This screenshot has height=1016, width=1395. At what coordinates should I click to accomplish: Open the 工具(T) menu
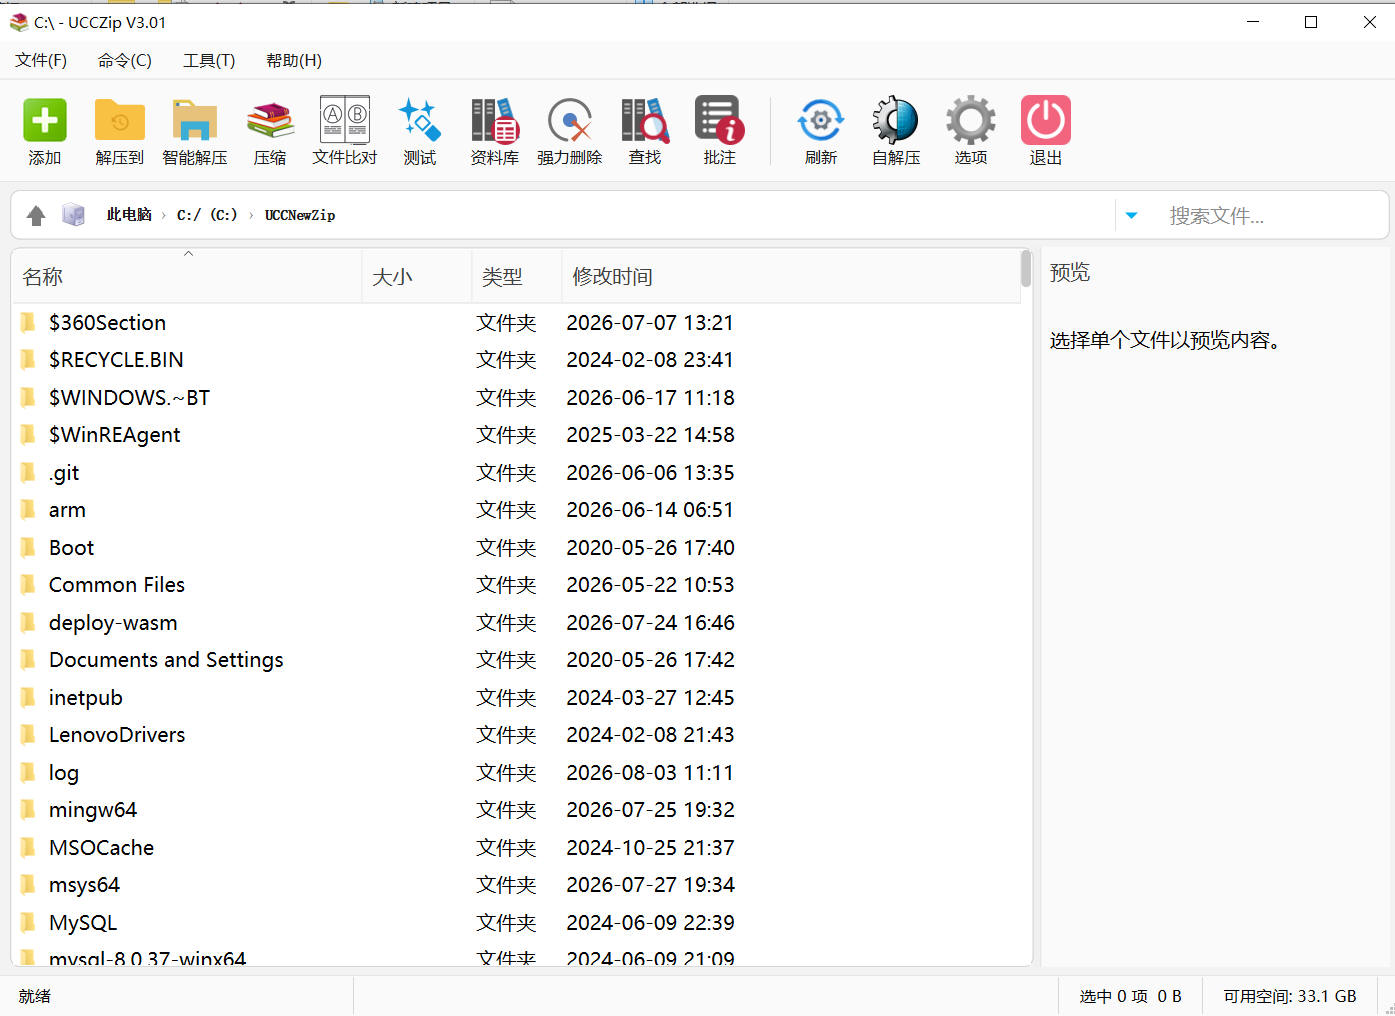click(x=209, y=60)
